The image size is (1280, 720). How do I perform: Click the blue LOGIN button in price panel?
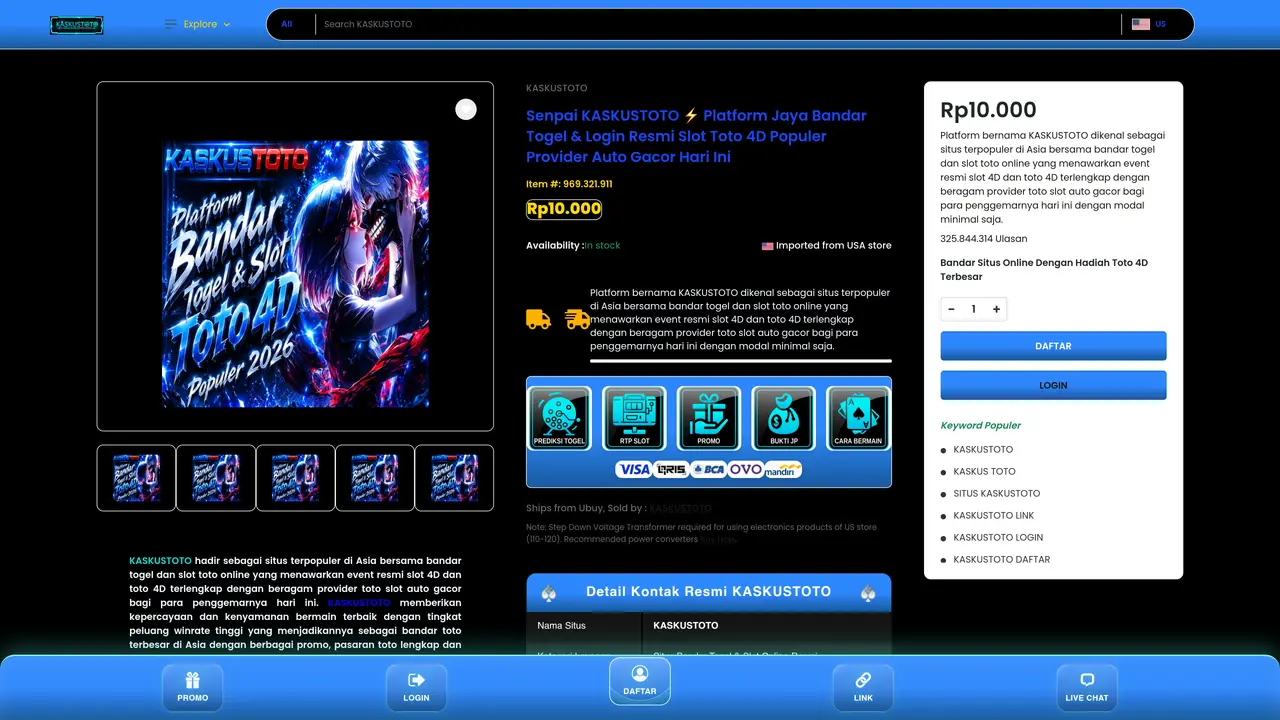(x=1053, y=385)
